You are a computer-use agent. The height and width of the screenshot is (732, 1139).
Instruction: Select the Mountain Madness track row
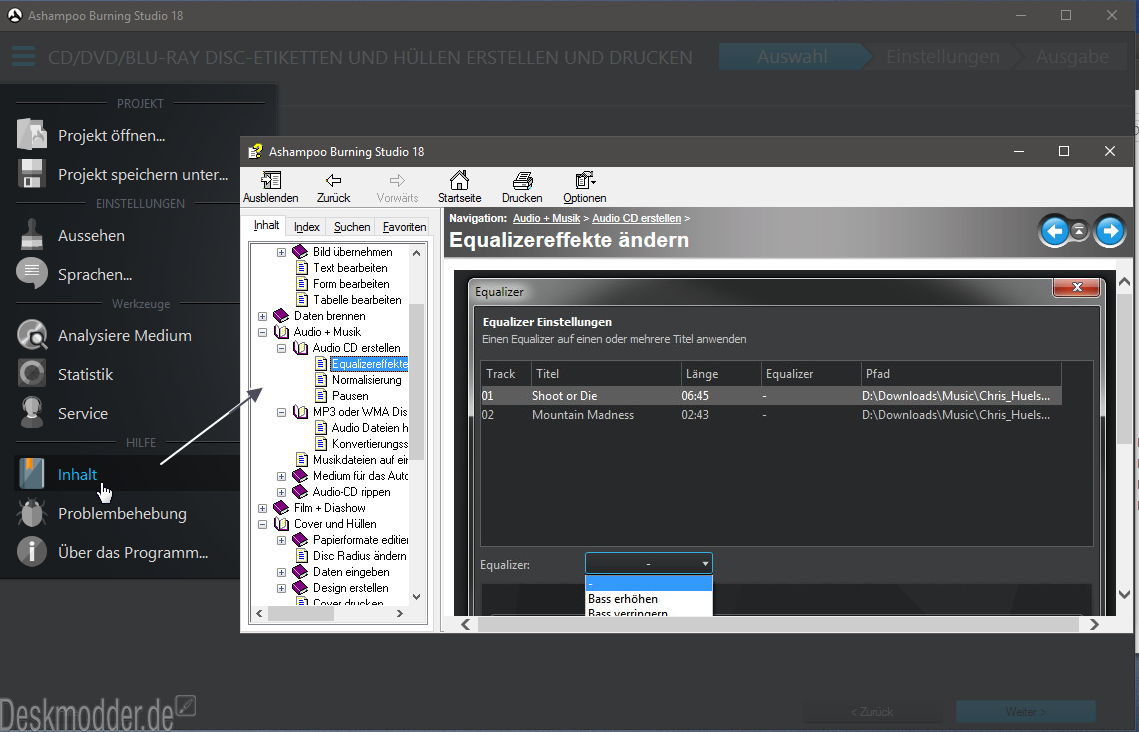(771, 415)
